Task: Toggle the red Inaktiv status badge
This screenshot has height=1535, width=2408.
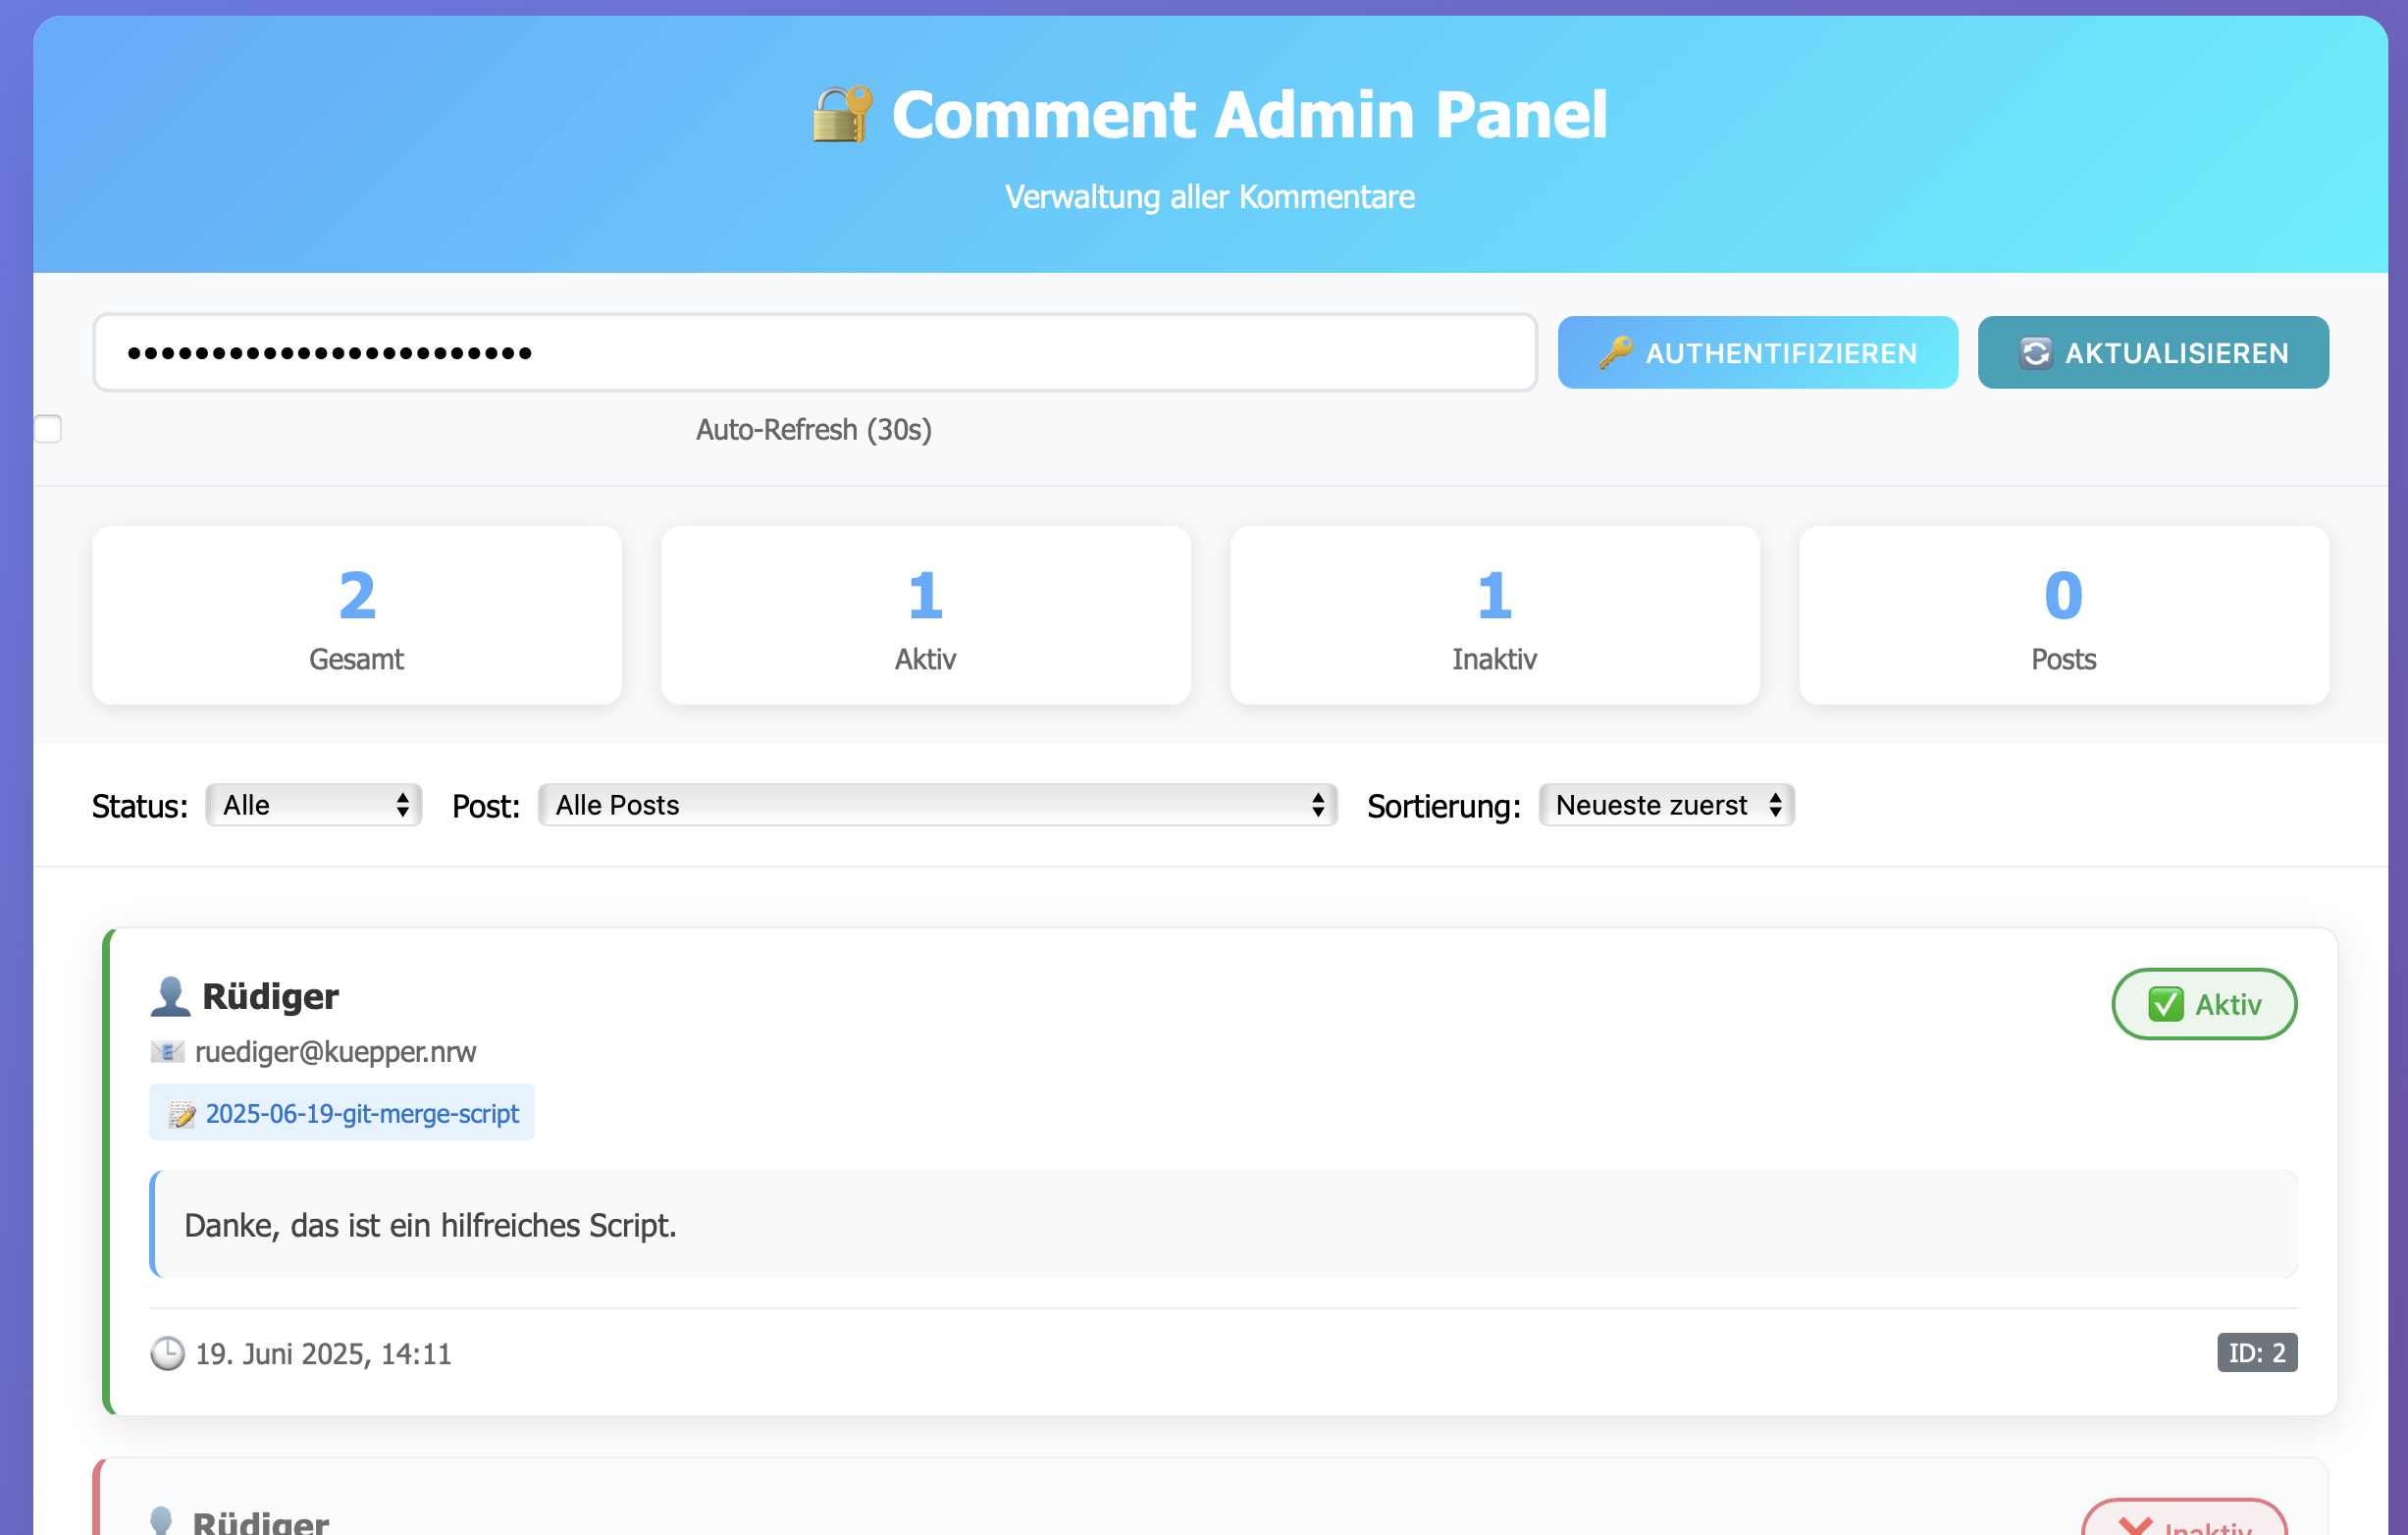Action: [2185, 1520]
